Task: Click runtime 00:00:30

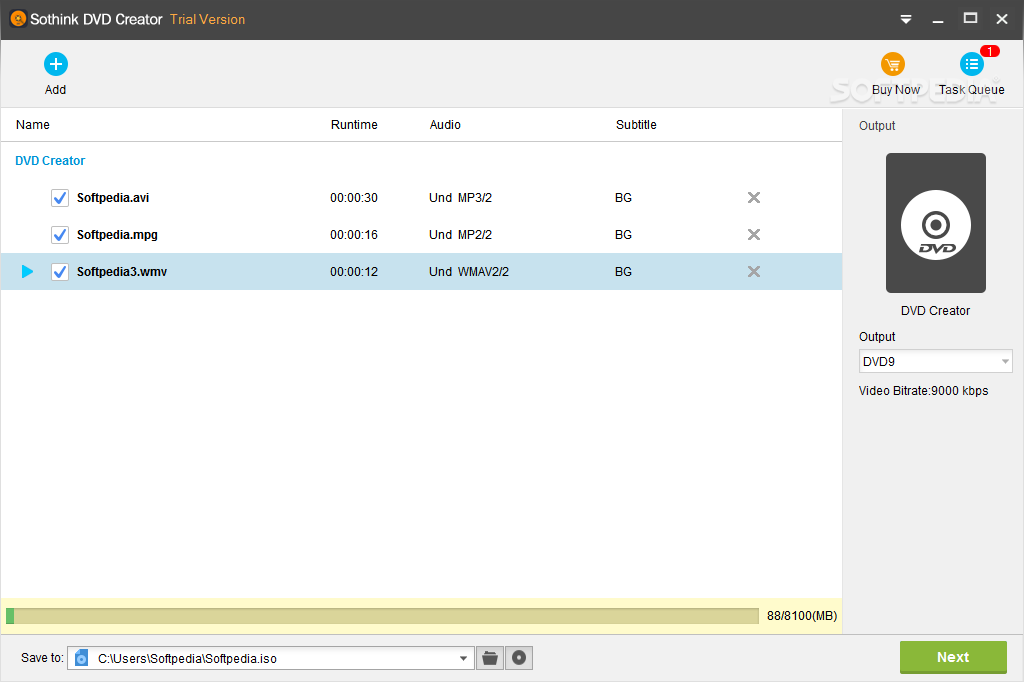Action: point(354,198)
